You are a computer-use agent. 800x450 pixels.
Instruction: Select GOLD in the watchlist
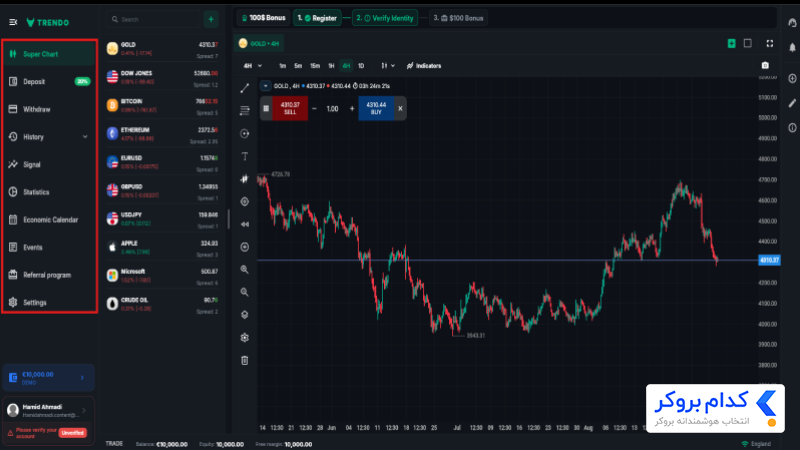tap(162, 48)
